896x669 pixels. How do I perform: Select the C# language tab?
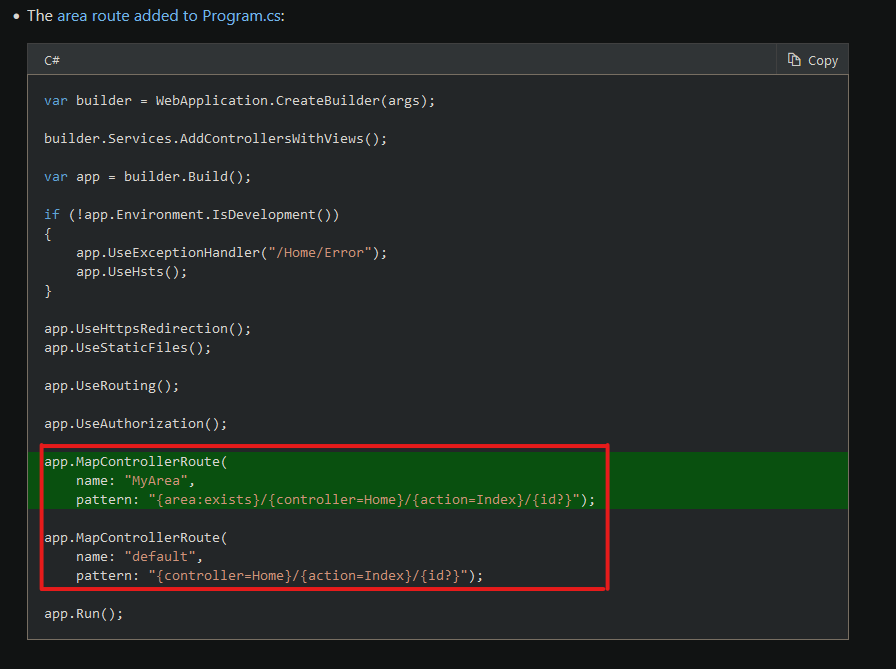pyautogui.click(x=51, y=60)
